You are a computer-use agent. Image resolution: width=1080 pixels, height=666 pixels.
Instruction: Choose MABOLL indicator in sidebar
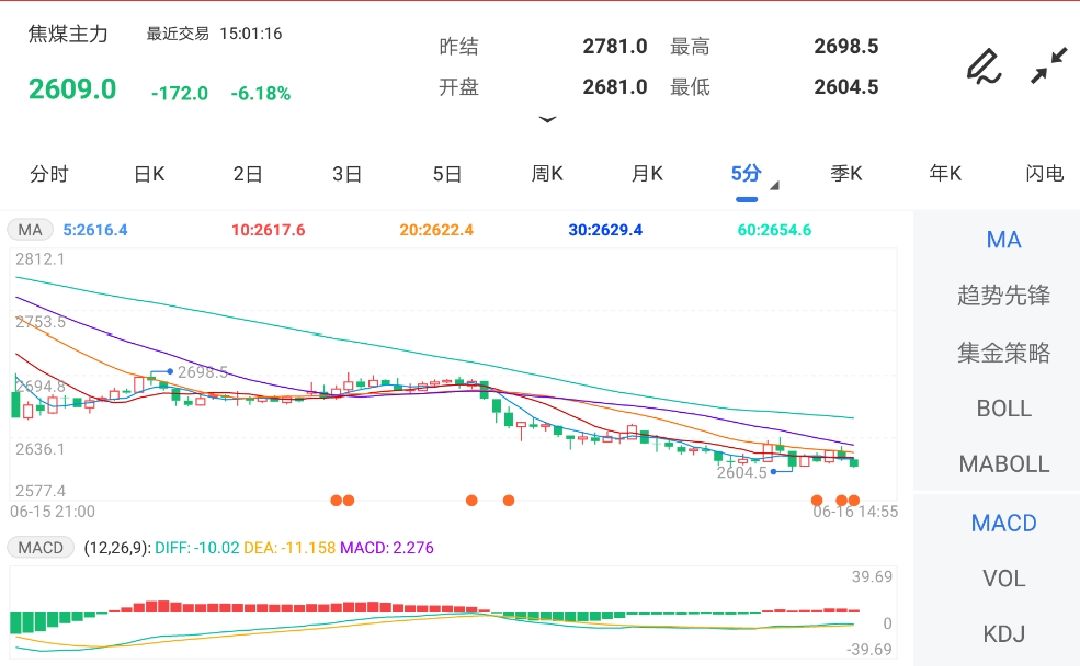click(x=1004, y=464)
